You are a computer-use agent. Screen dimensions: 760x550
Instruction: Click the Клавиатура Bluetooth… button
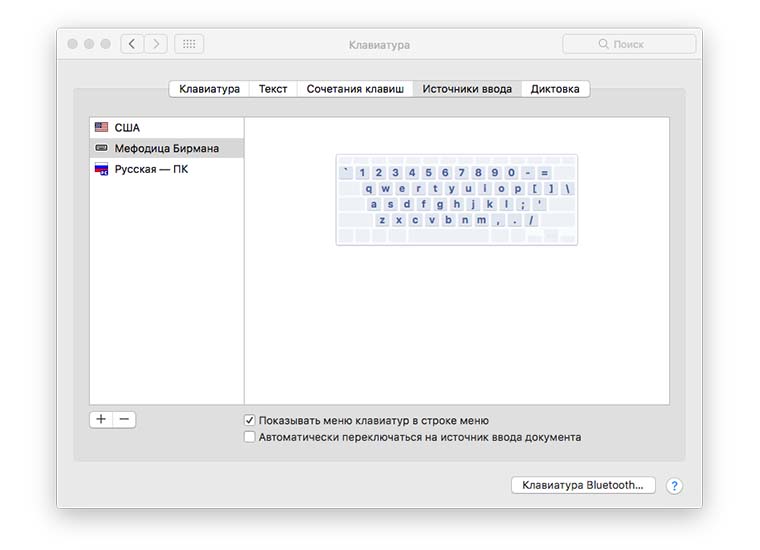pyautogui.click(x=583, y=485)
